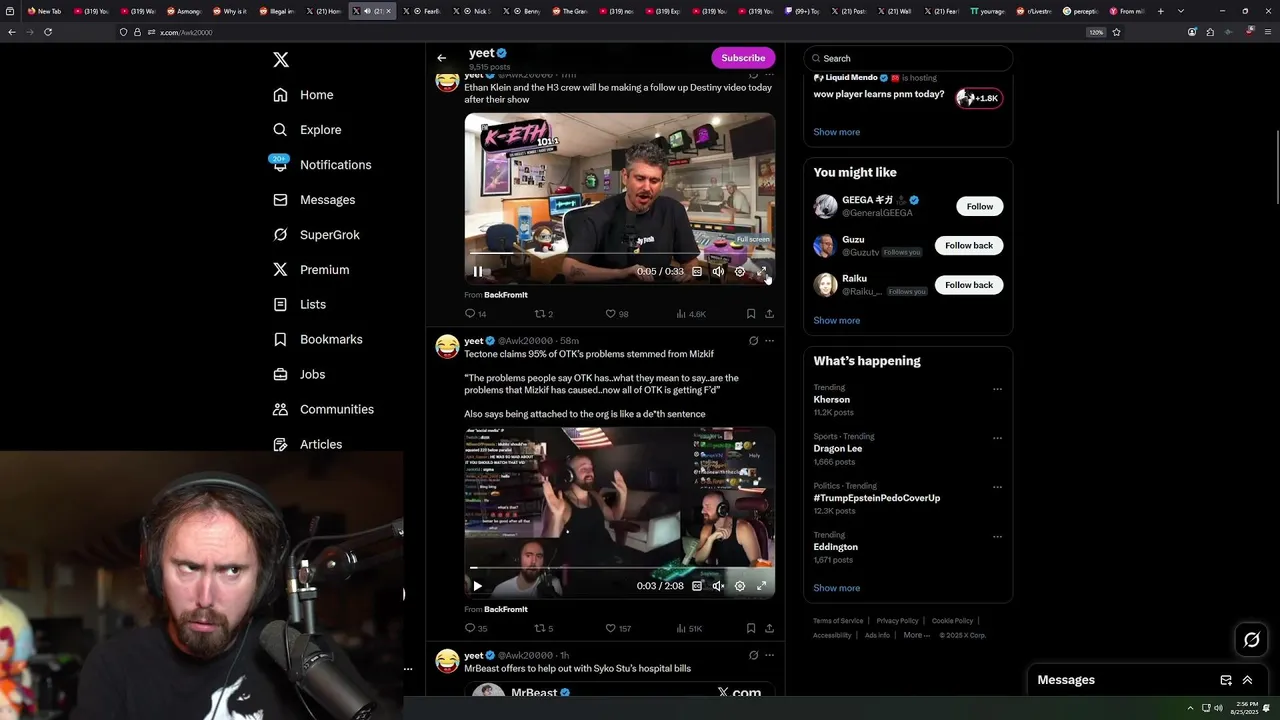This screenshot has height=720, width=1280.
Task: Enter full screen on Ethan Klein video
Action: 761,272
